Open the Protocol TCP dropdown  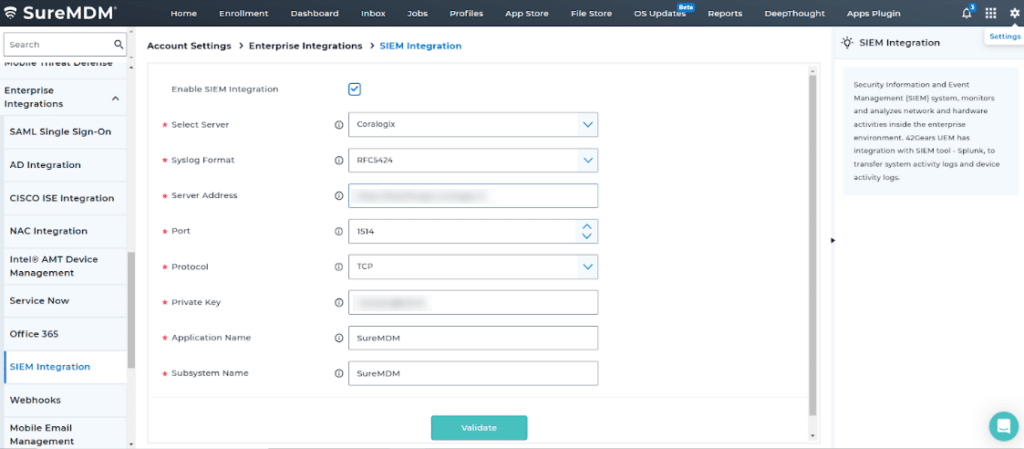click(x=473, y=266)
